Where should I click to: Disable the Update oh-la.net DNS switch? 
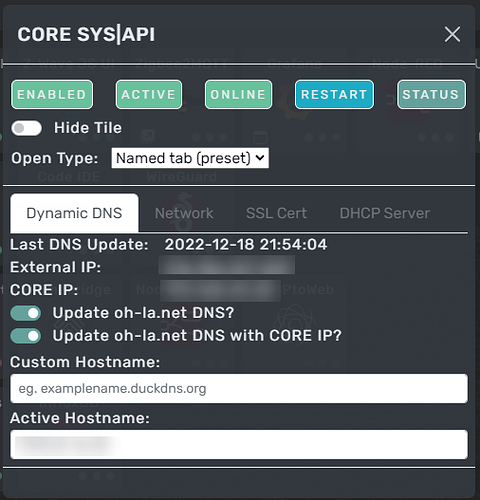pos(26,313)
